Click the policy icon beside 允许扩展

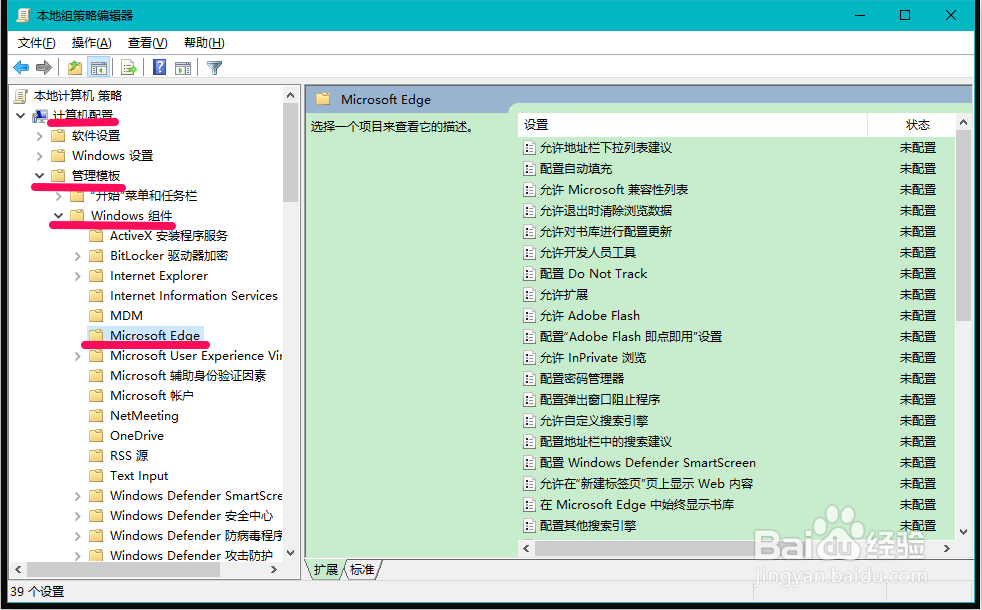529,295
